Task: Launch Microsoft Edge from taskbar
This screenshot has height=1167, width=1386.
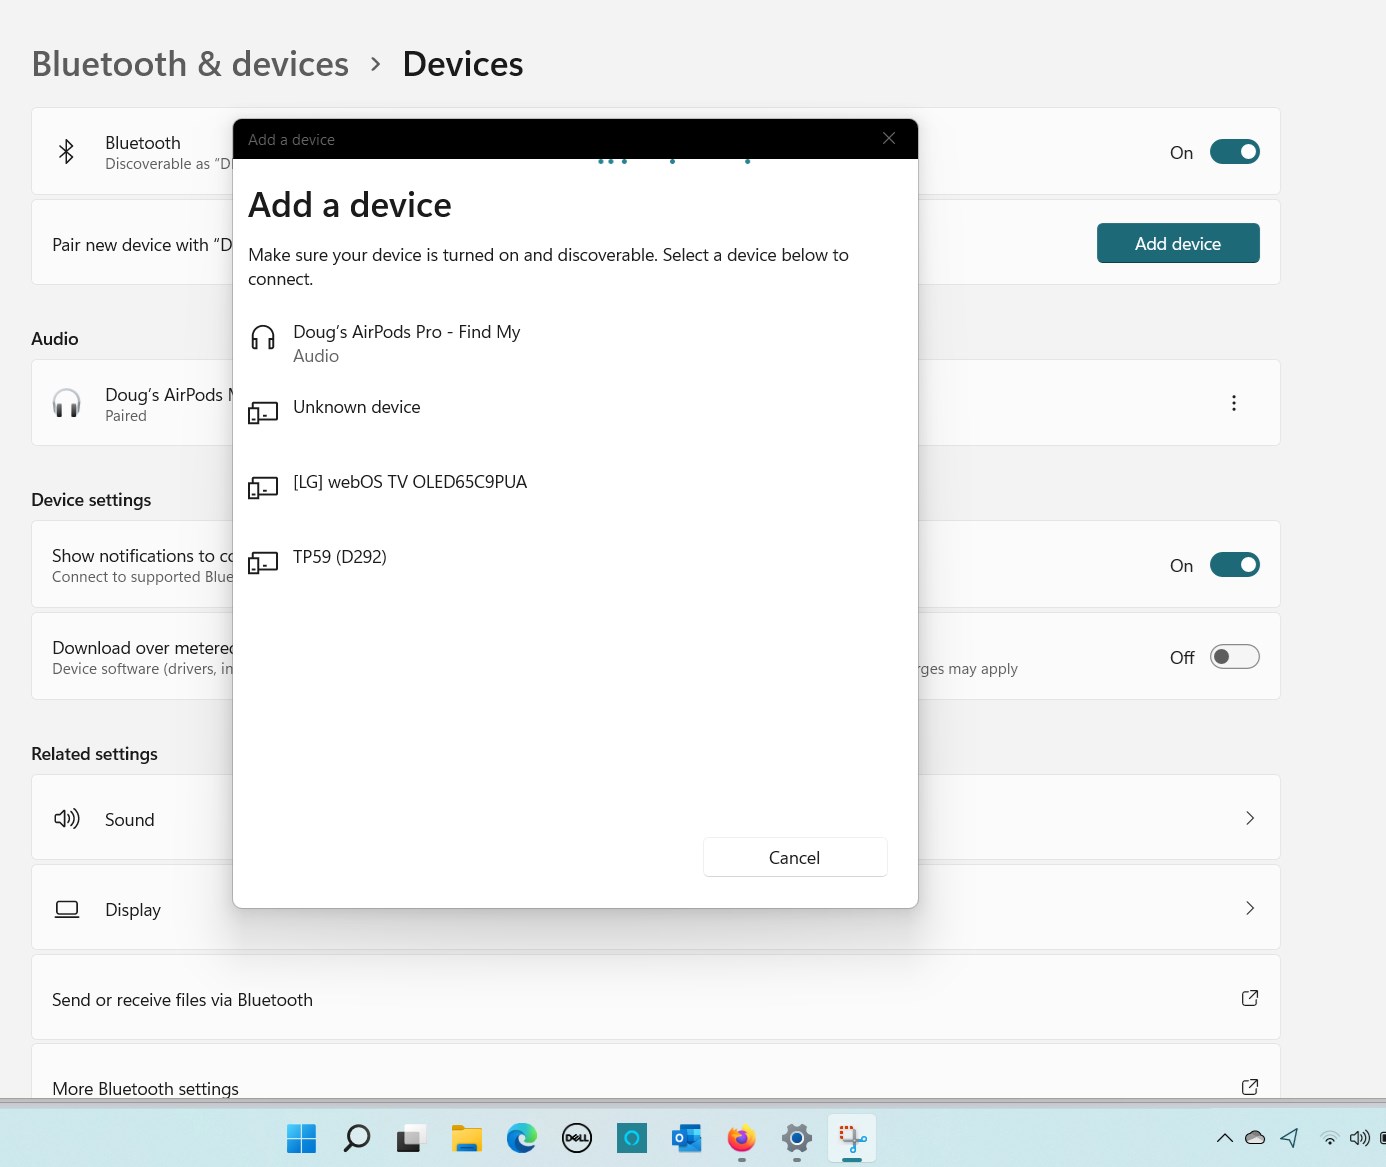Action: click(x=521, y=1138)
